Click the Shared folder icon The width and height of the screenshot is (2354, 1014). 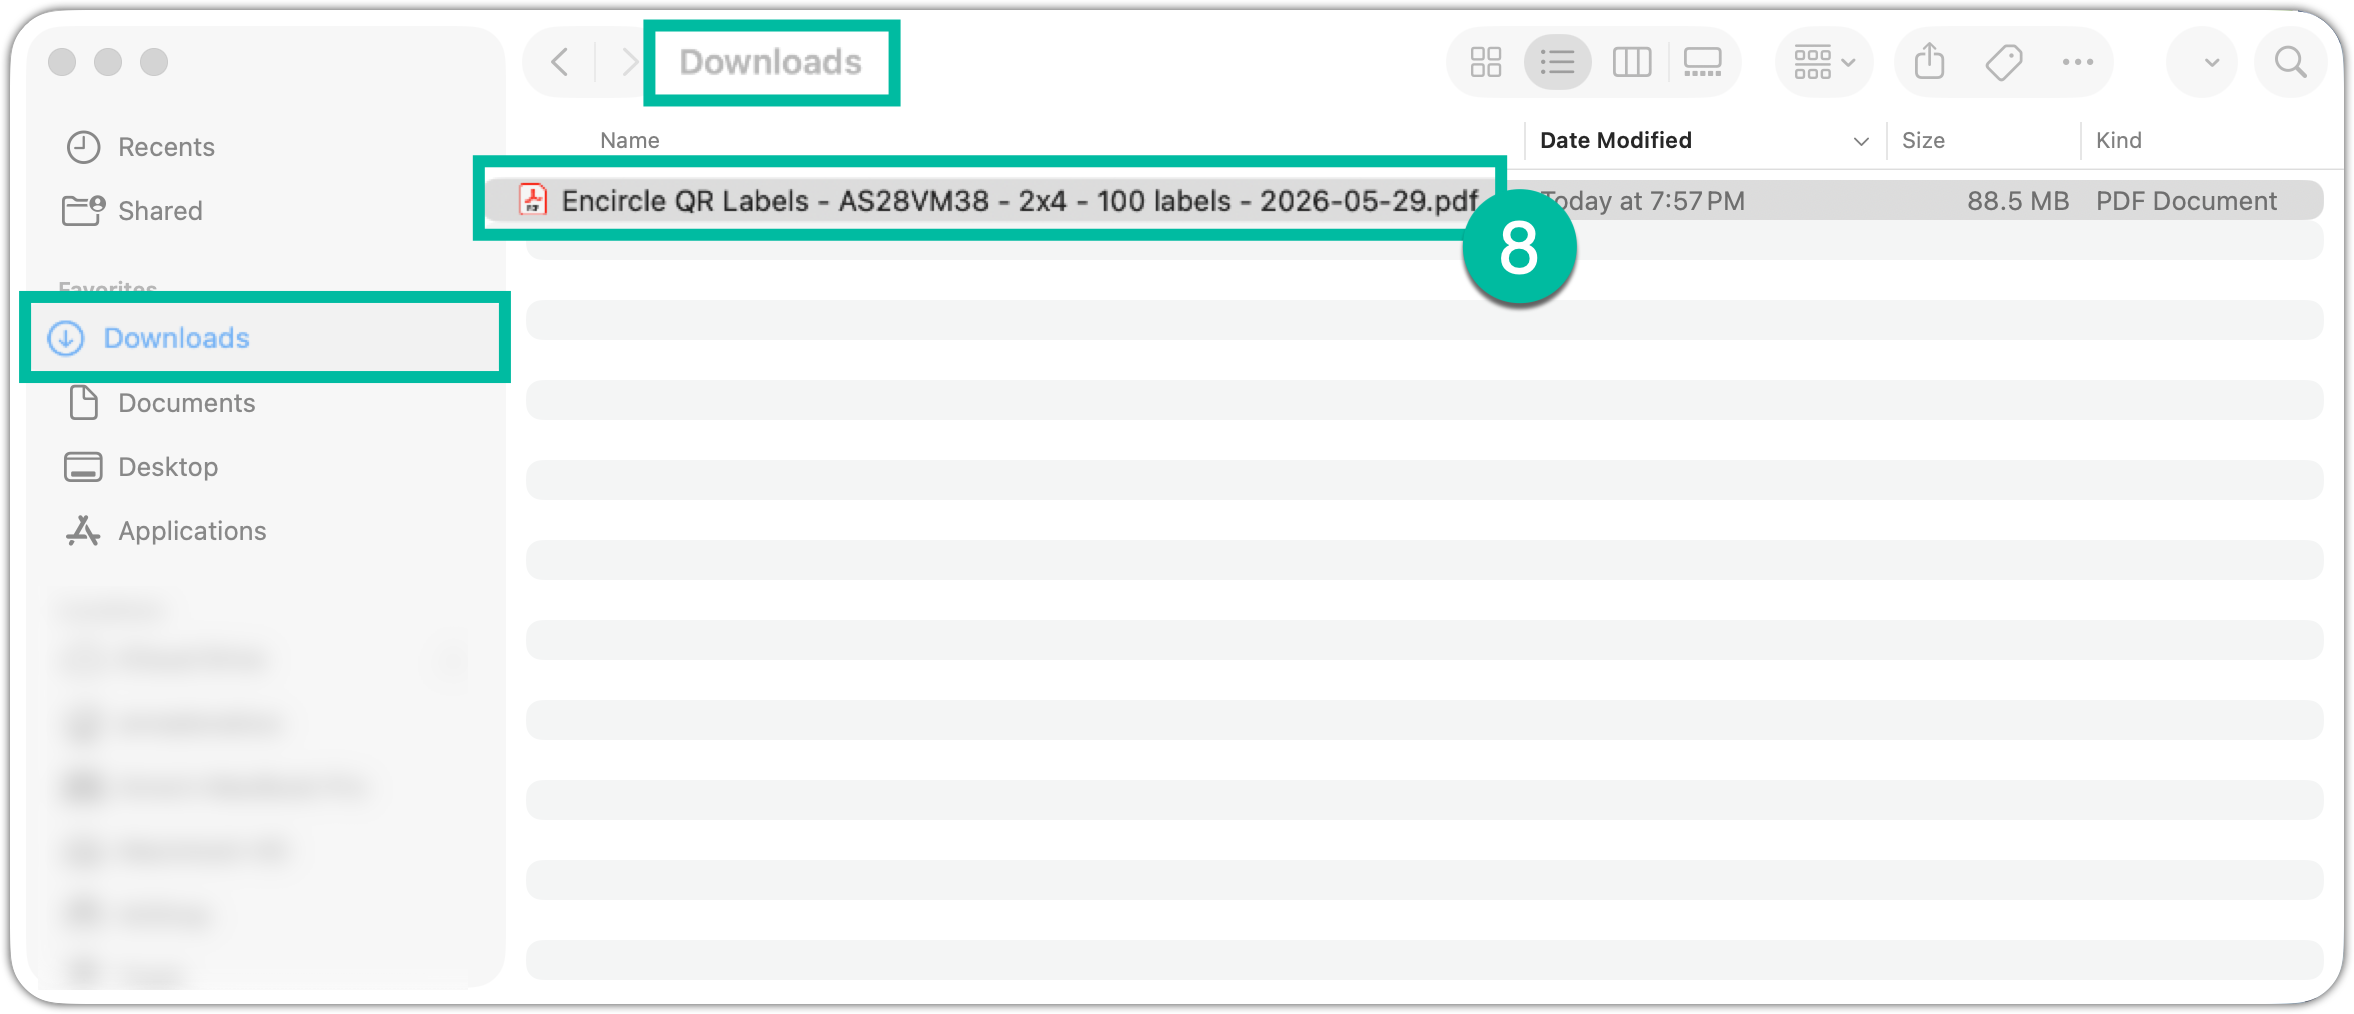click(83, 211)
